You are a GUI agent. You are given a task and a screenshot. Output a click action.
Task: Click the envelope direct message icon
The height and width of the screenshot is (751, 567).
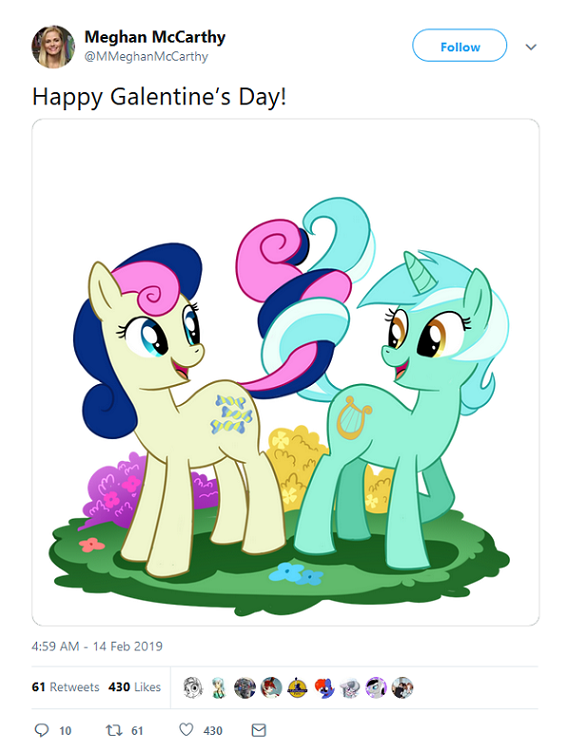point(259,730)
